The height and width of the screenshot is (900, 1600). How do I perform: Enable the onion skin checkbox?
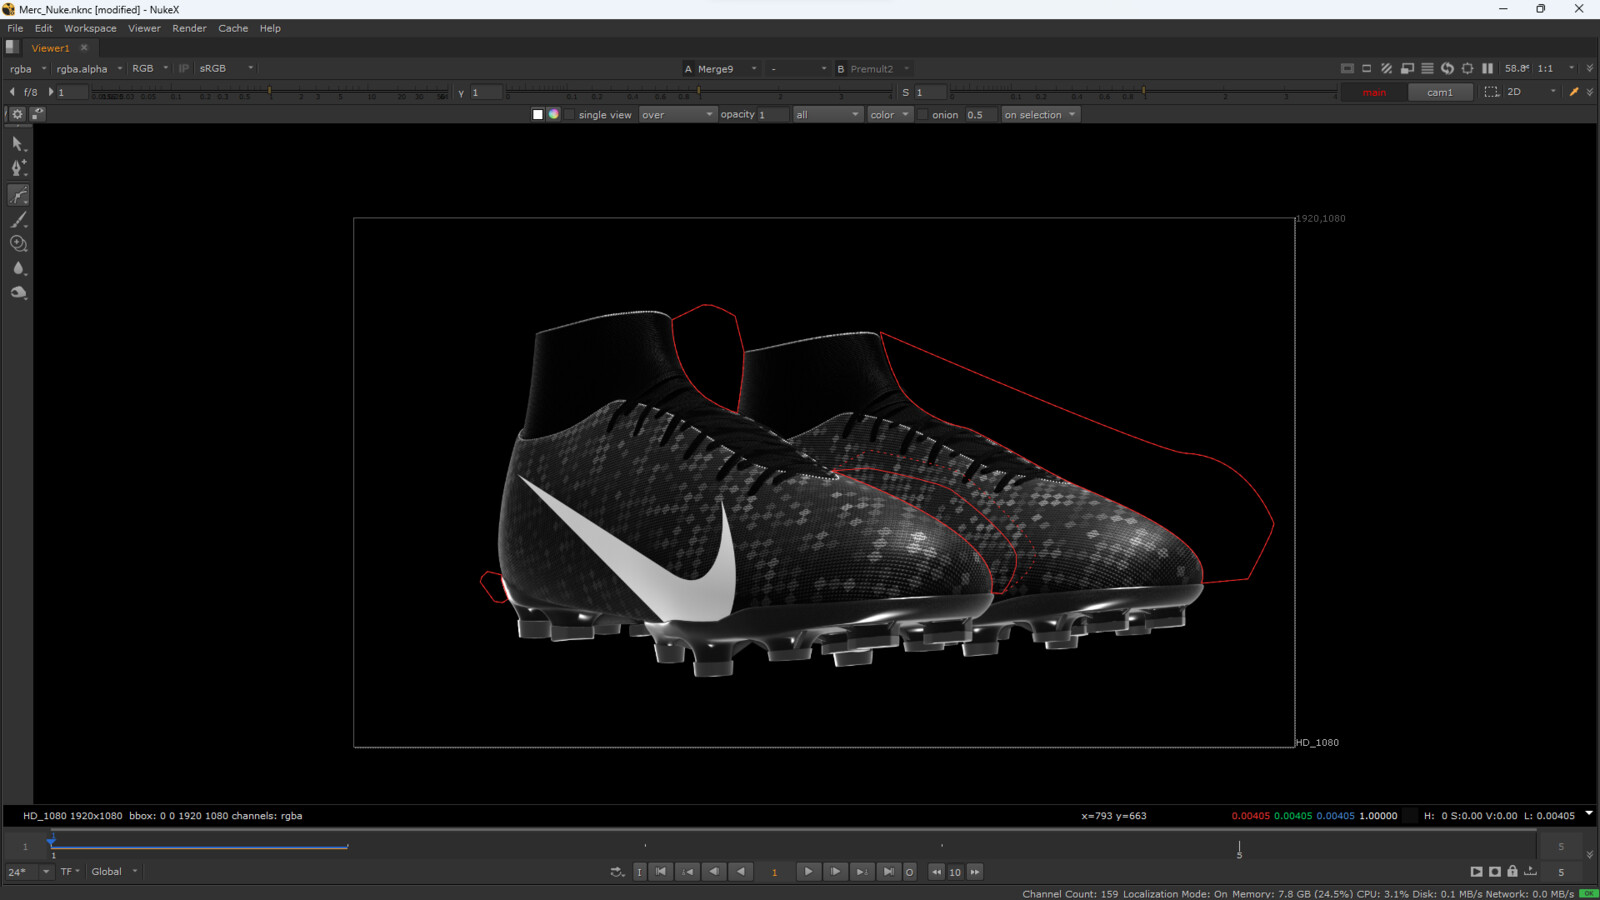pyautogui.click(x=923, y=115)
